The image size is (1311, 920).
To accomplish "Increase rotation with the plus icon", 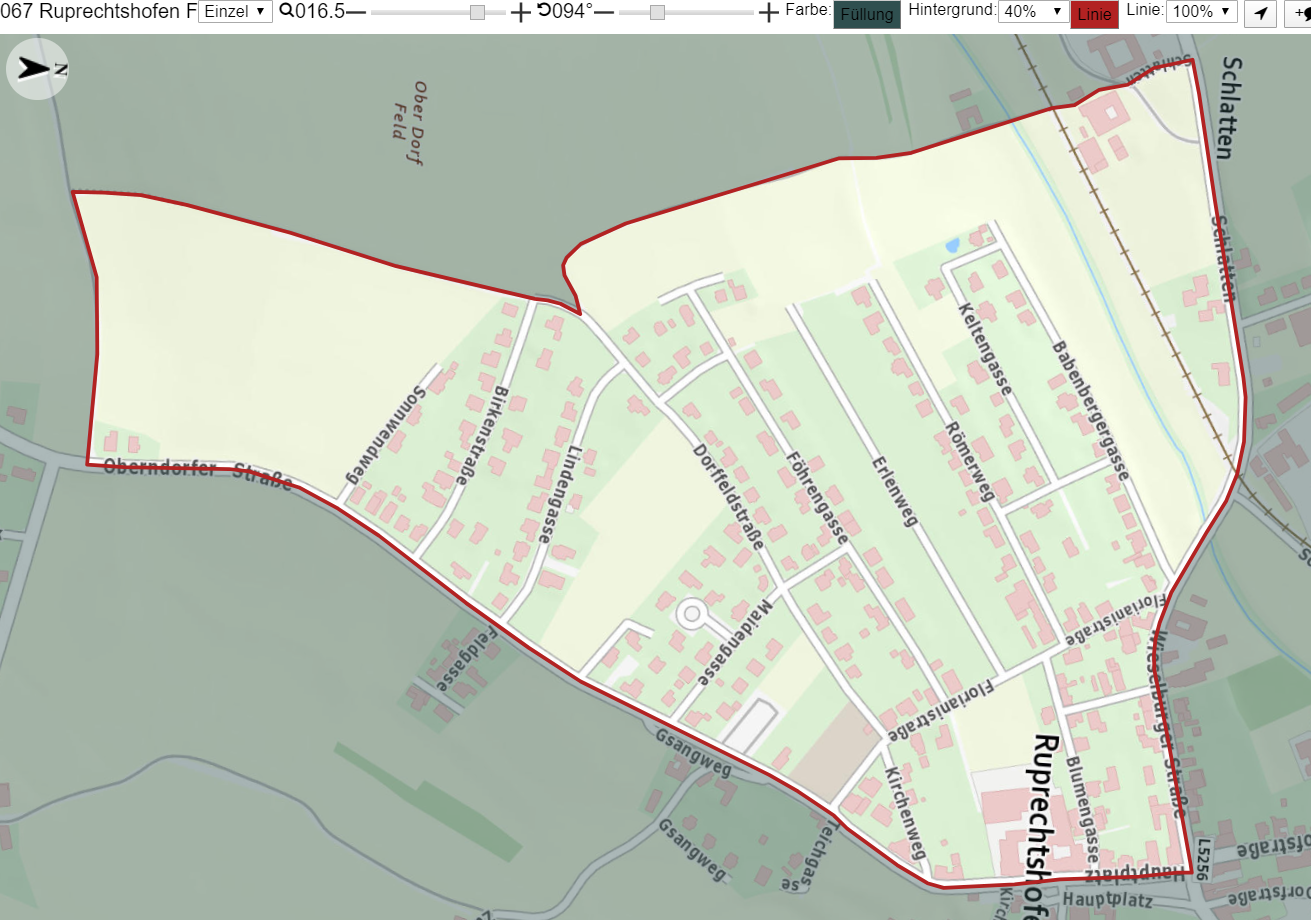I will click(x=768, y=12).
